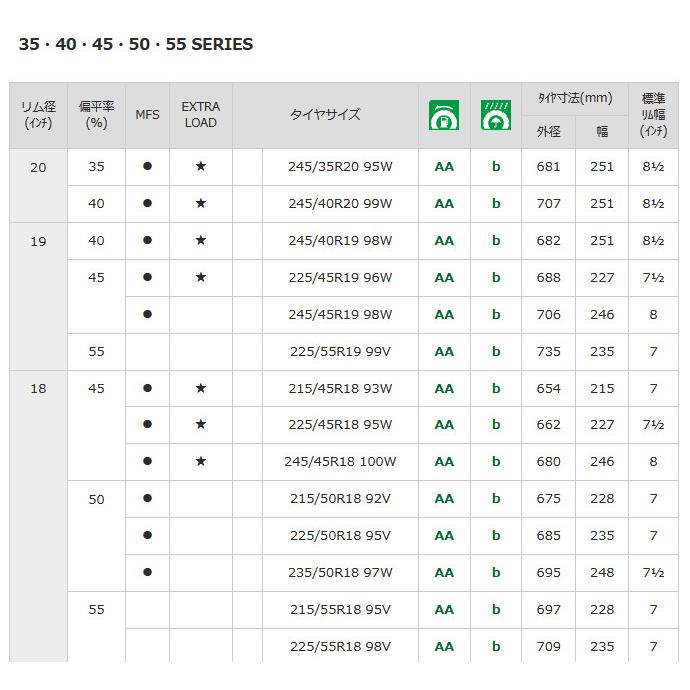This screenshot has height=690, width=690.
Task: Click the fuel efficiency rolling resistance icon
Action: [444, 115]
